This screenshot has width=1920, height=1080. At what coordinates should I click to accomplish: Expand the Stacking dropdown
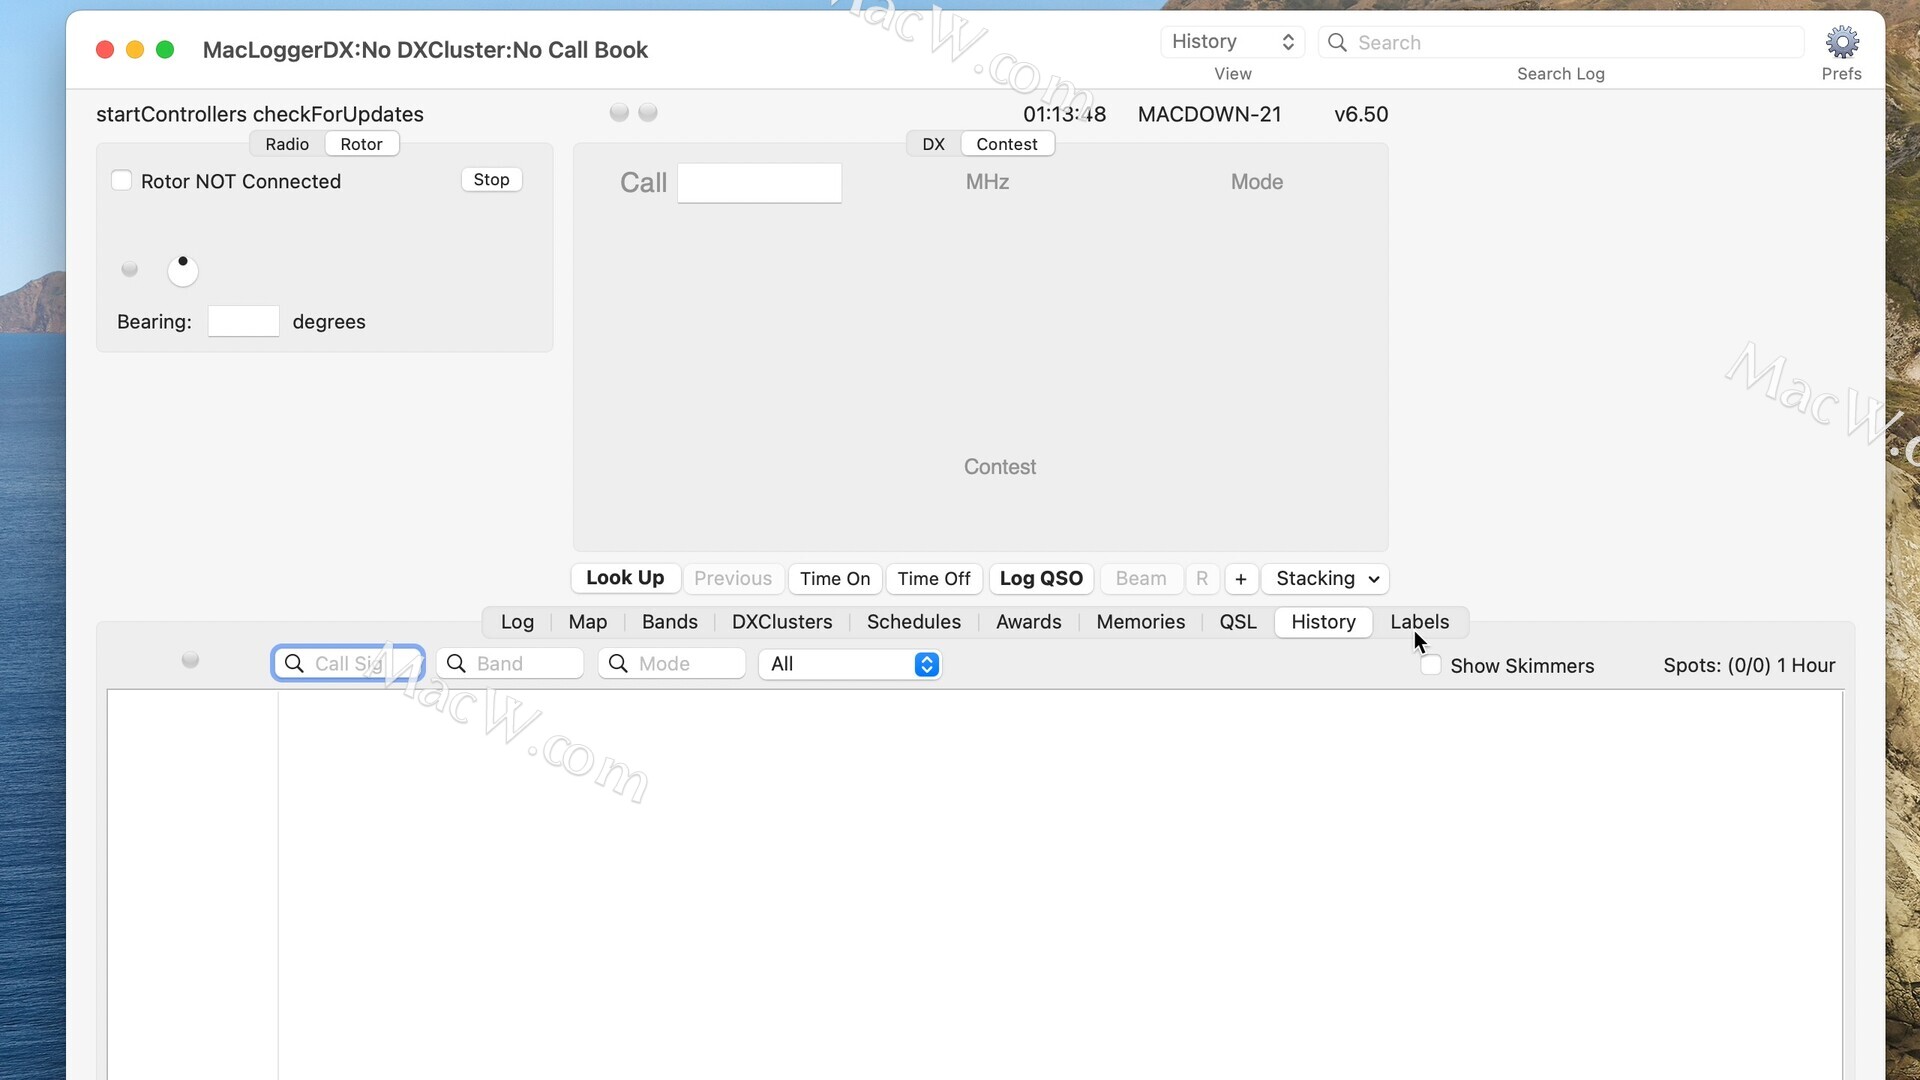(x=1326, y=579)
